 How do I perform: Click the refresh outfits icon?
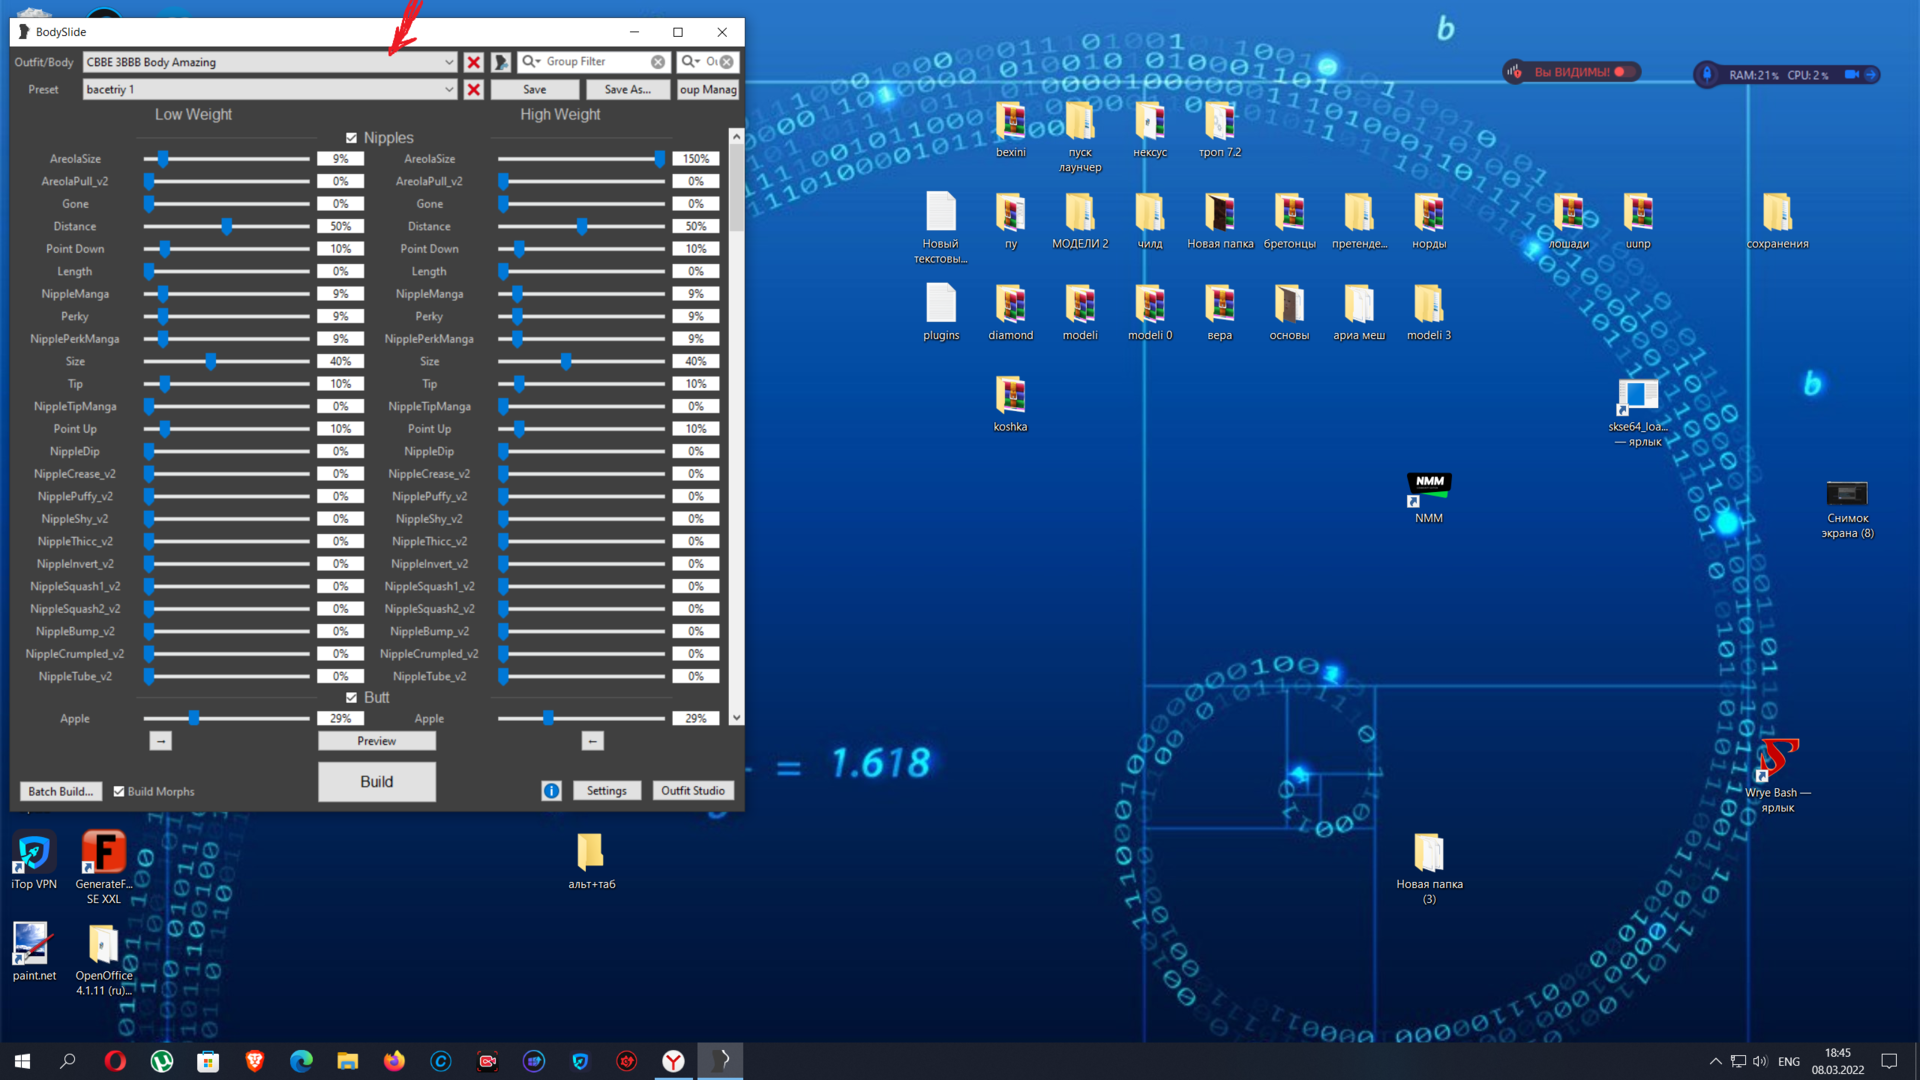501,62
